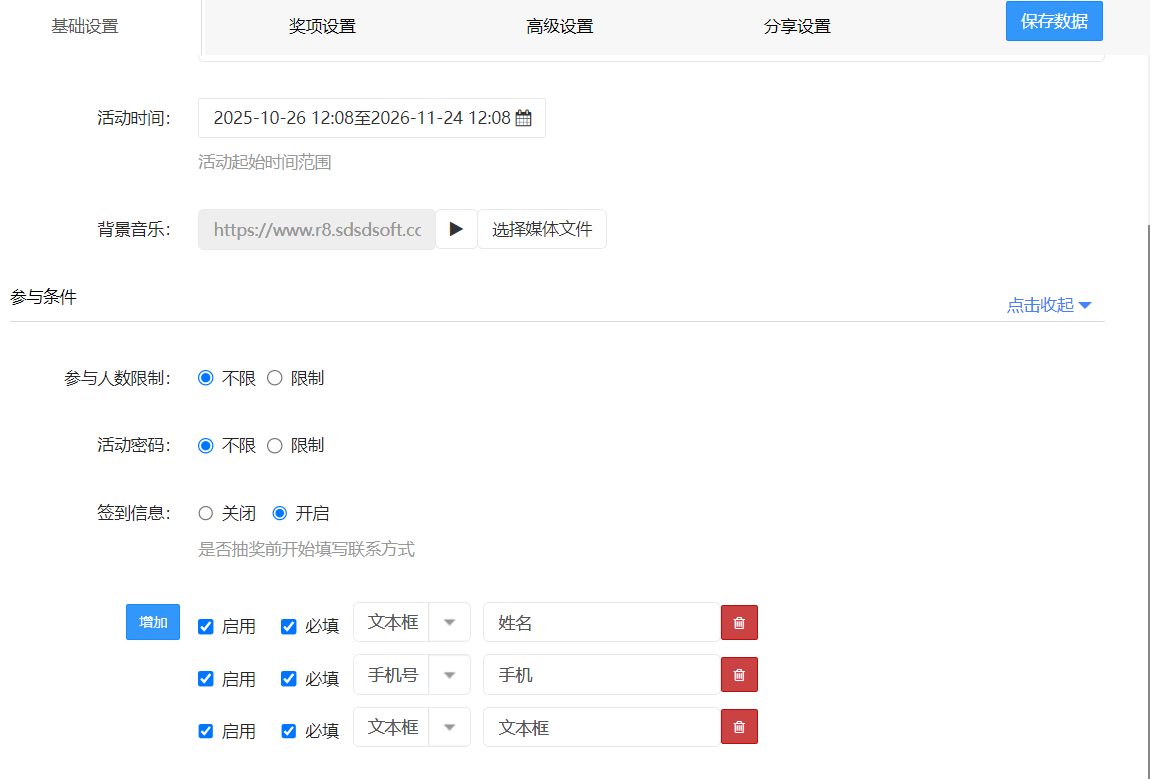Toggle 启用 checkbox in last 文本框 row

pos(205,731)
